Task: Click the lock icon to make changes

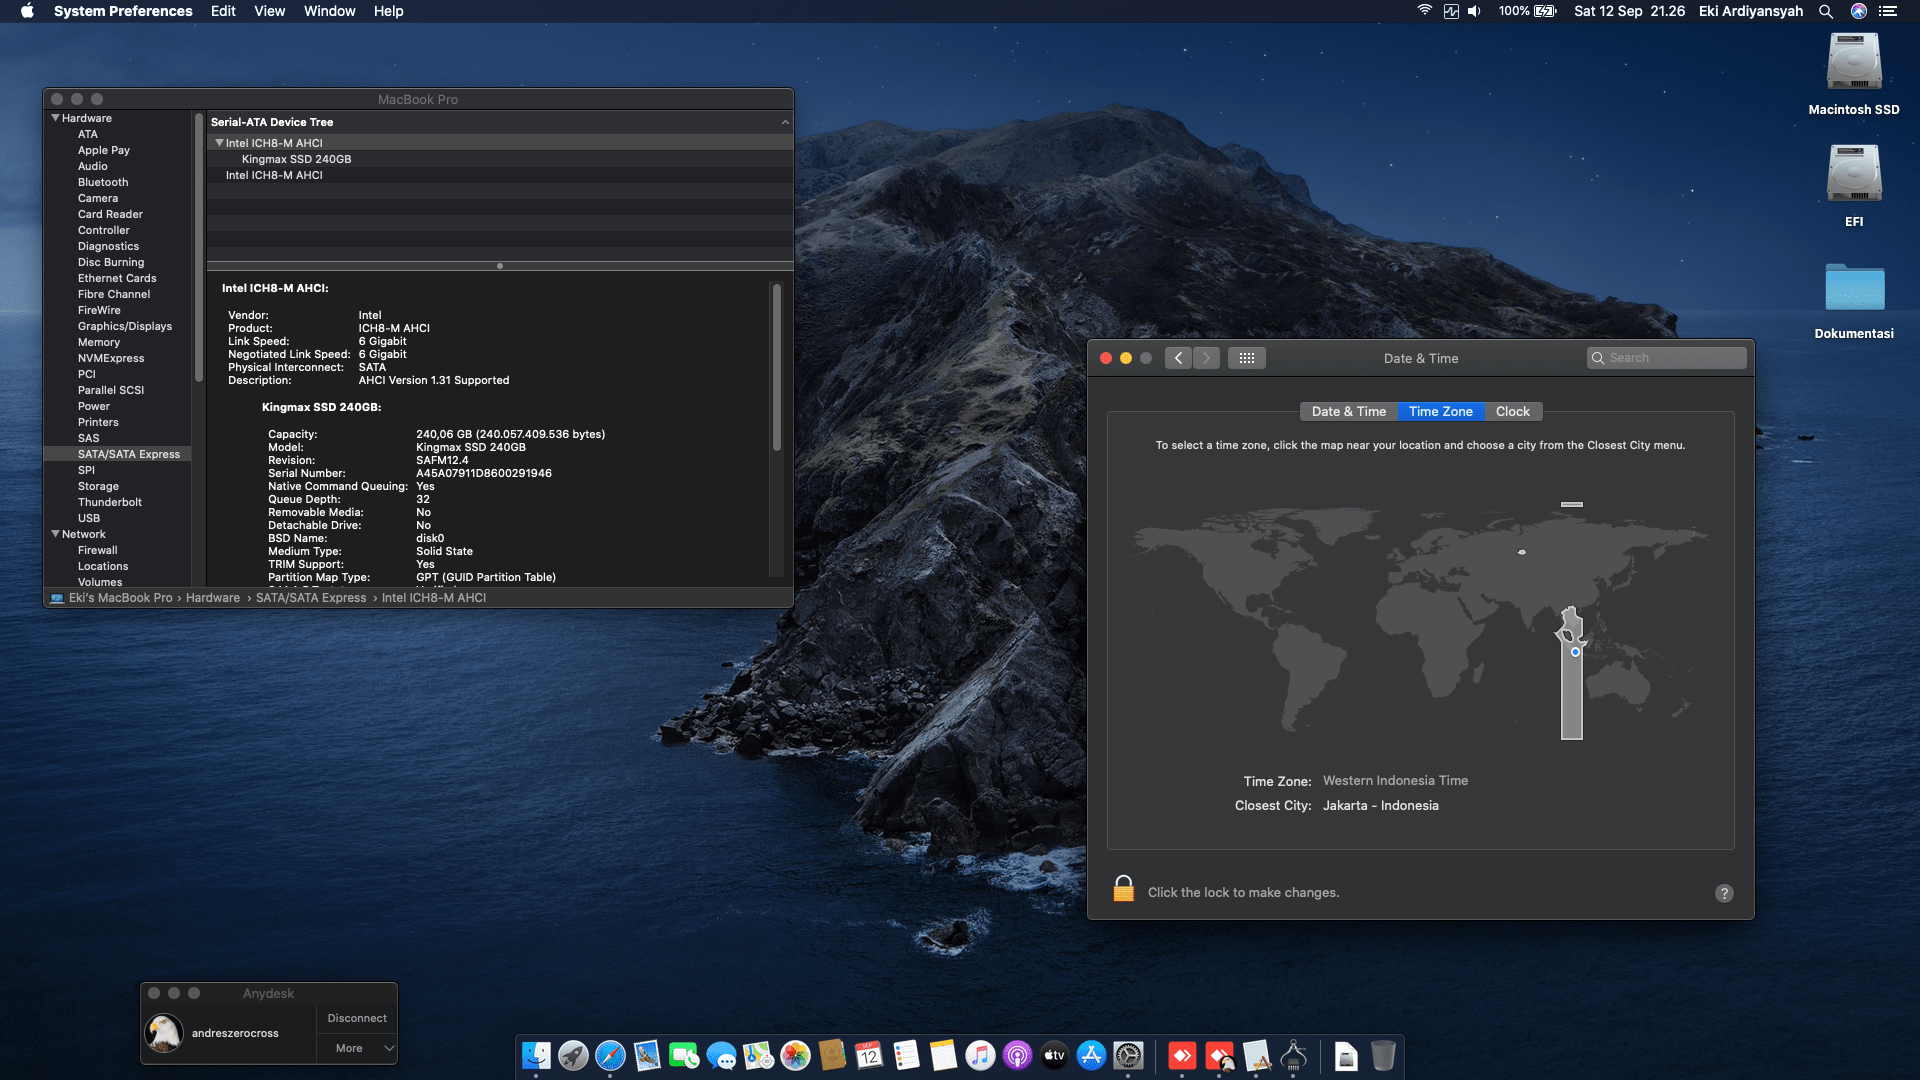Action: [1123, 889]
